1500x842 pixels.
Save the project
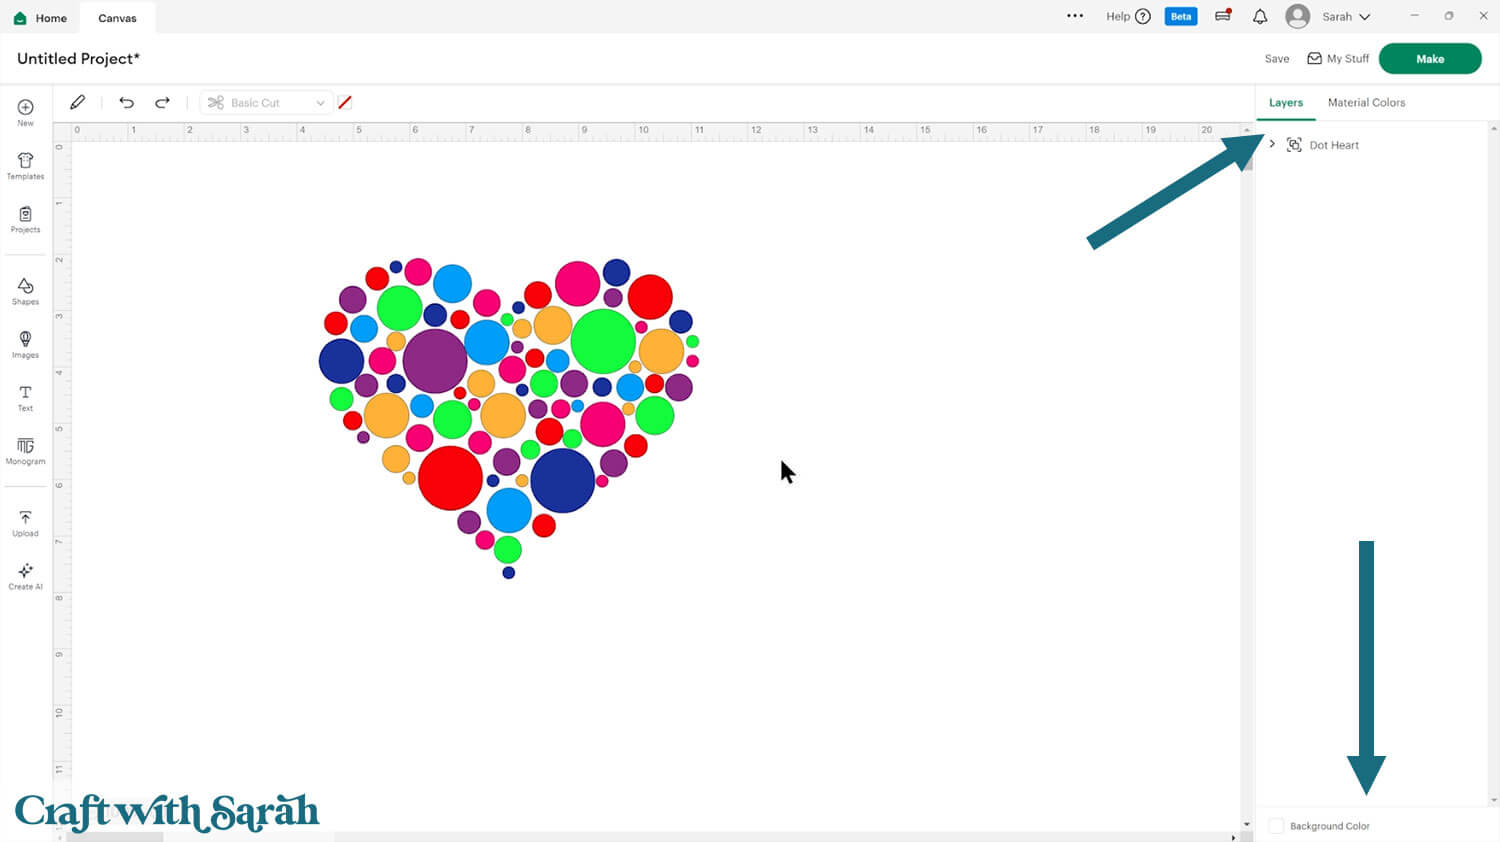[1277, 58]
